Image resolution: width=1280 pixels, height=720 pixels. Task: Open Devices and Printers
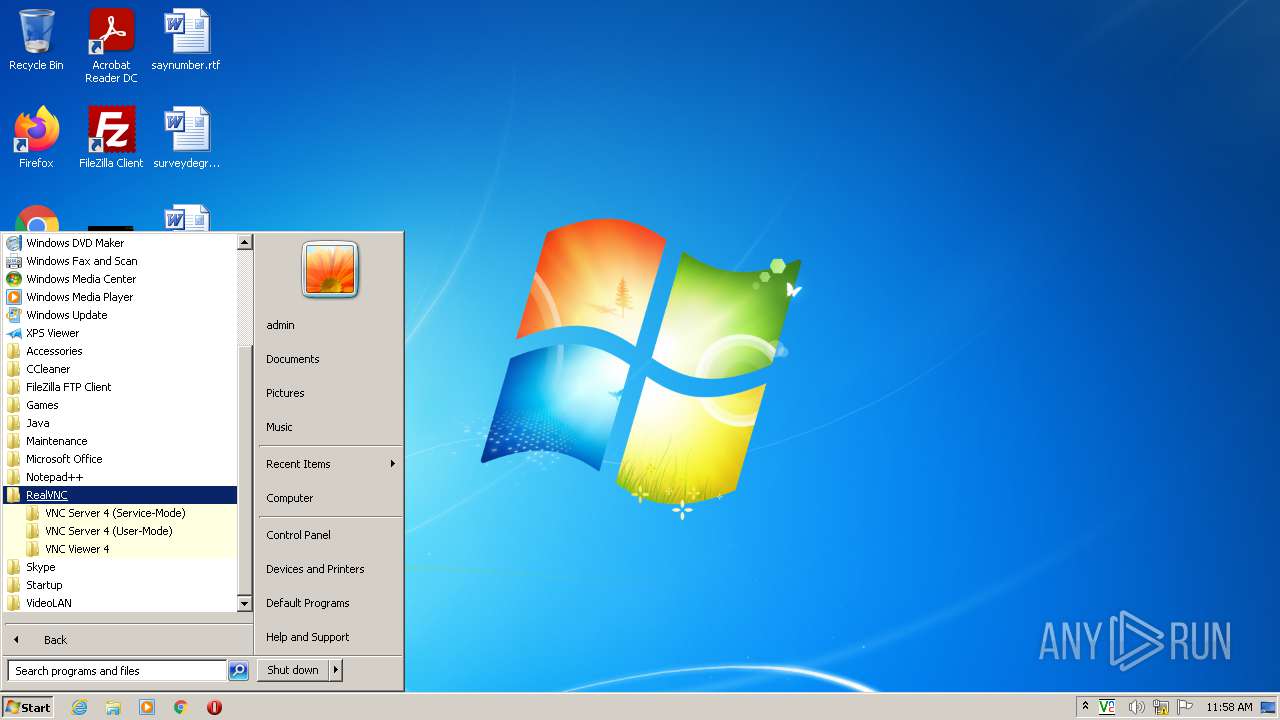click(x=330, y=569)
